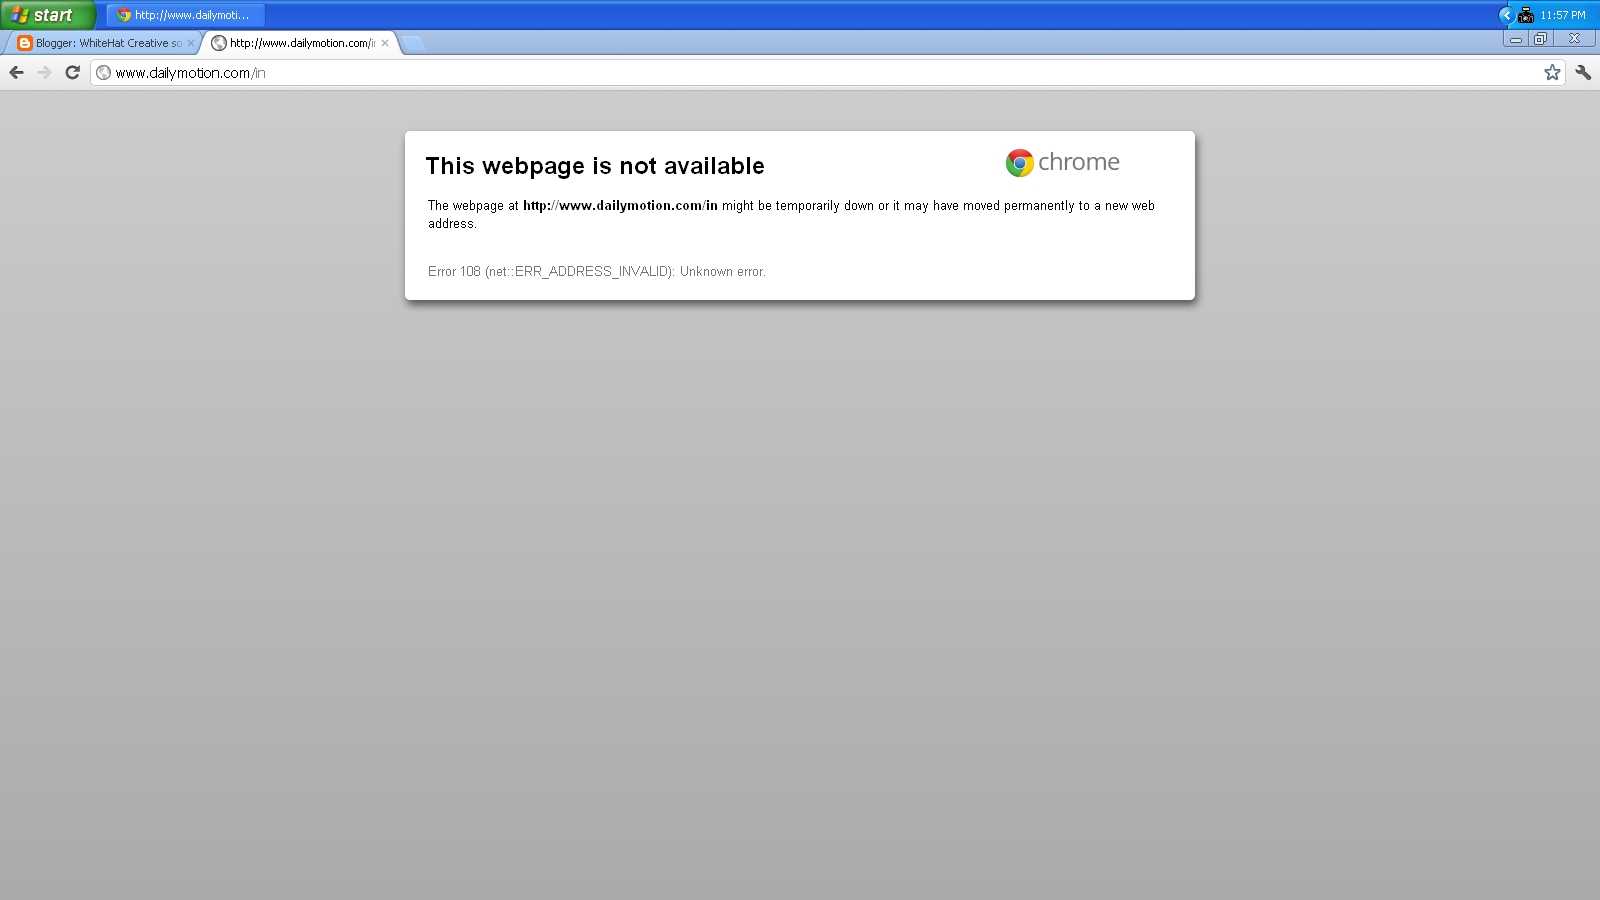This screenshot has width=1600, height=900.
Task: Click the Chrome icon on the taskbar button
Action: click(x=124, y=15)
